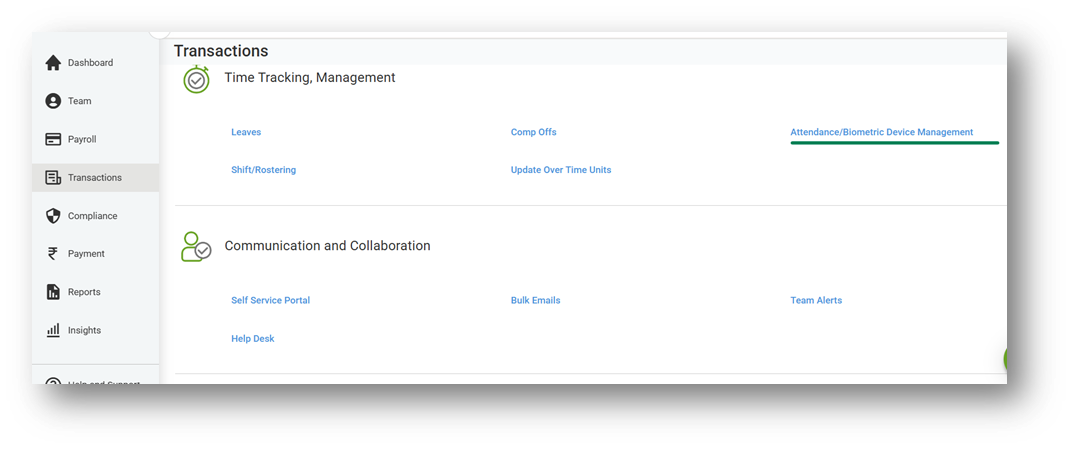Image resolution: width=1072 pixels, height=449 pixels.
Task: Open Attendance/Biometric Device Management
Action: (x=881, y=132)
